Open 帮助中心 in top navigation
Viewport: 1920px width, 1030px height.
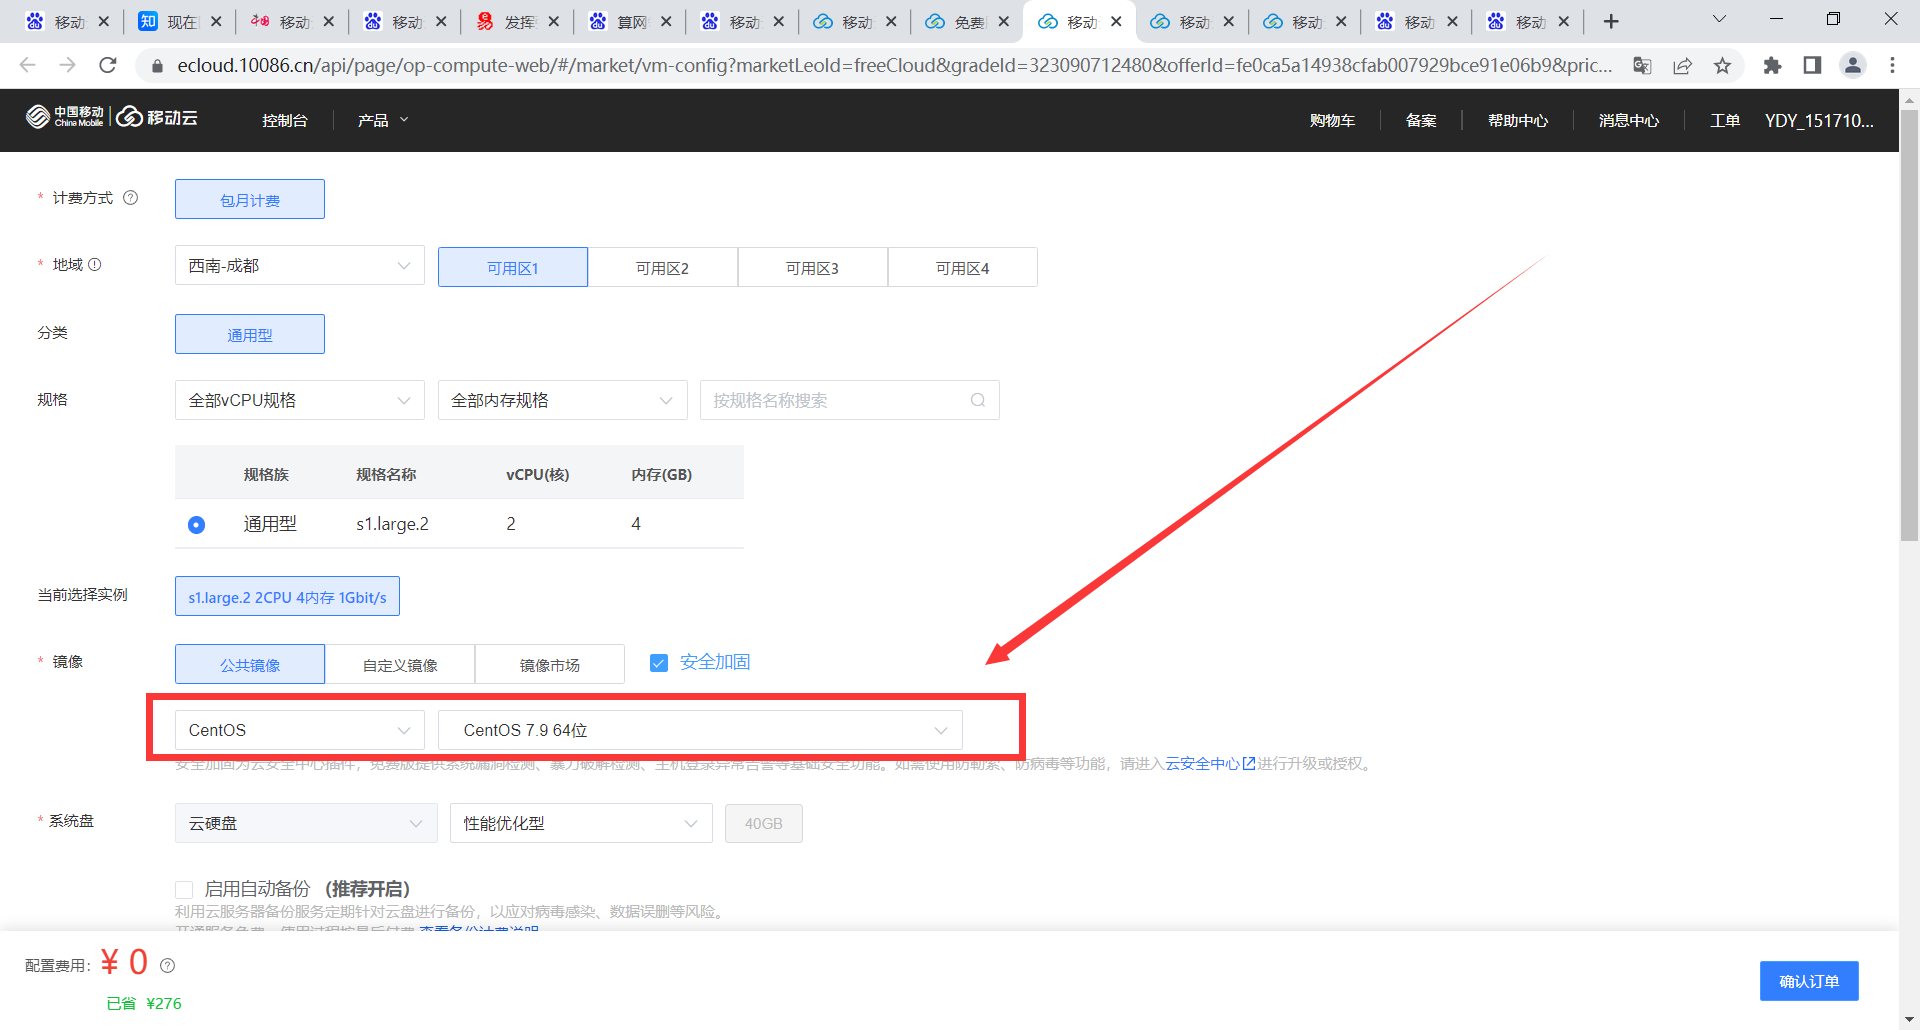[1518, 120]
